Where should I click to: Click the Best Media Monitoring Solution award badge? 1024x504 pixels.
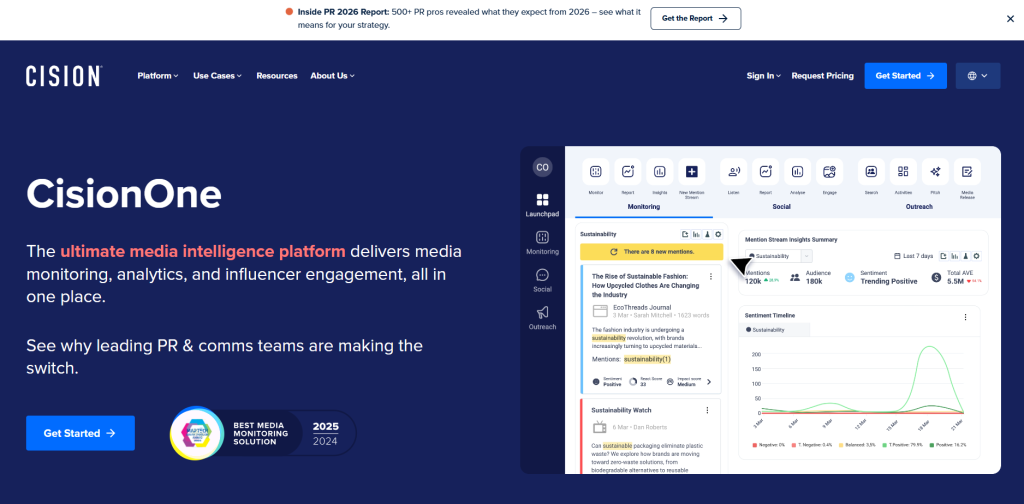point(263,433)
